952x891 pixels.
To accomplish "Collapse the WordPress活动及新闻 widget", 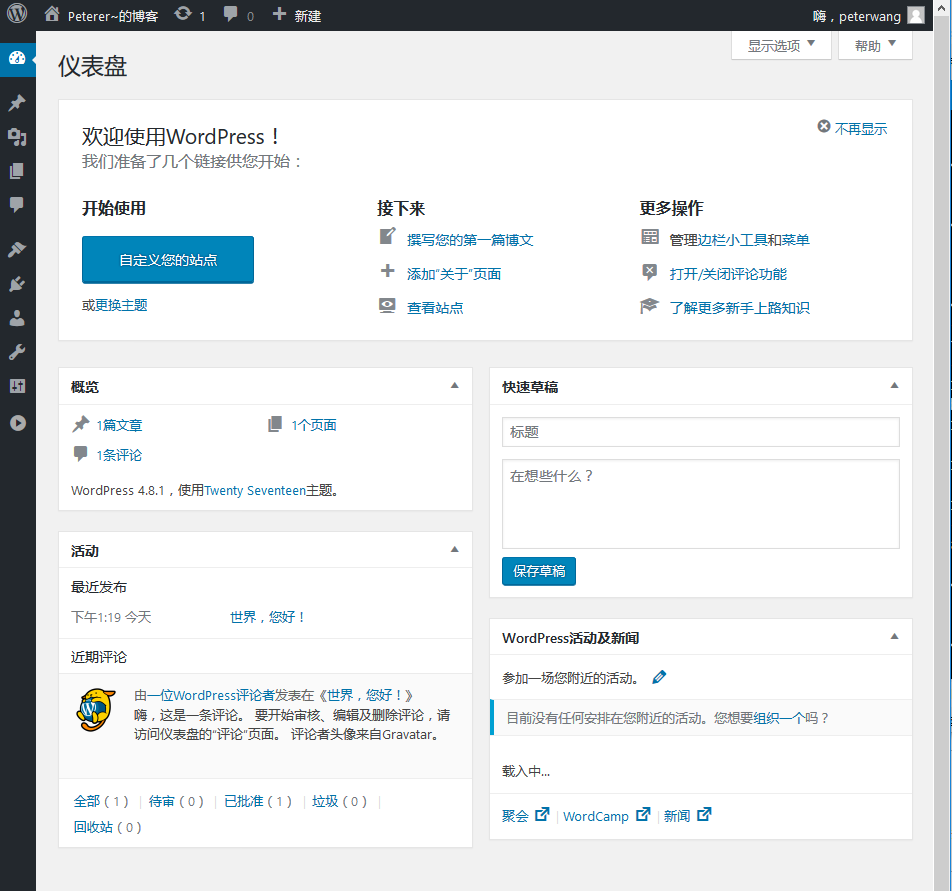I will 894,637.
